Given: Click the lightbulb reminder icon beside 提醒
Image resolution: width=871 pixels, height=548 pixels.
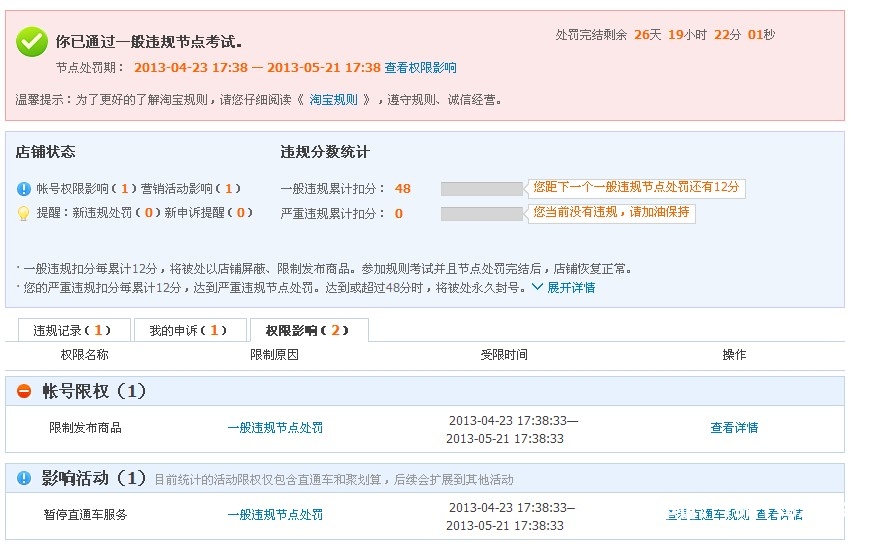Looking at the screenshot, I should [24, 213].
